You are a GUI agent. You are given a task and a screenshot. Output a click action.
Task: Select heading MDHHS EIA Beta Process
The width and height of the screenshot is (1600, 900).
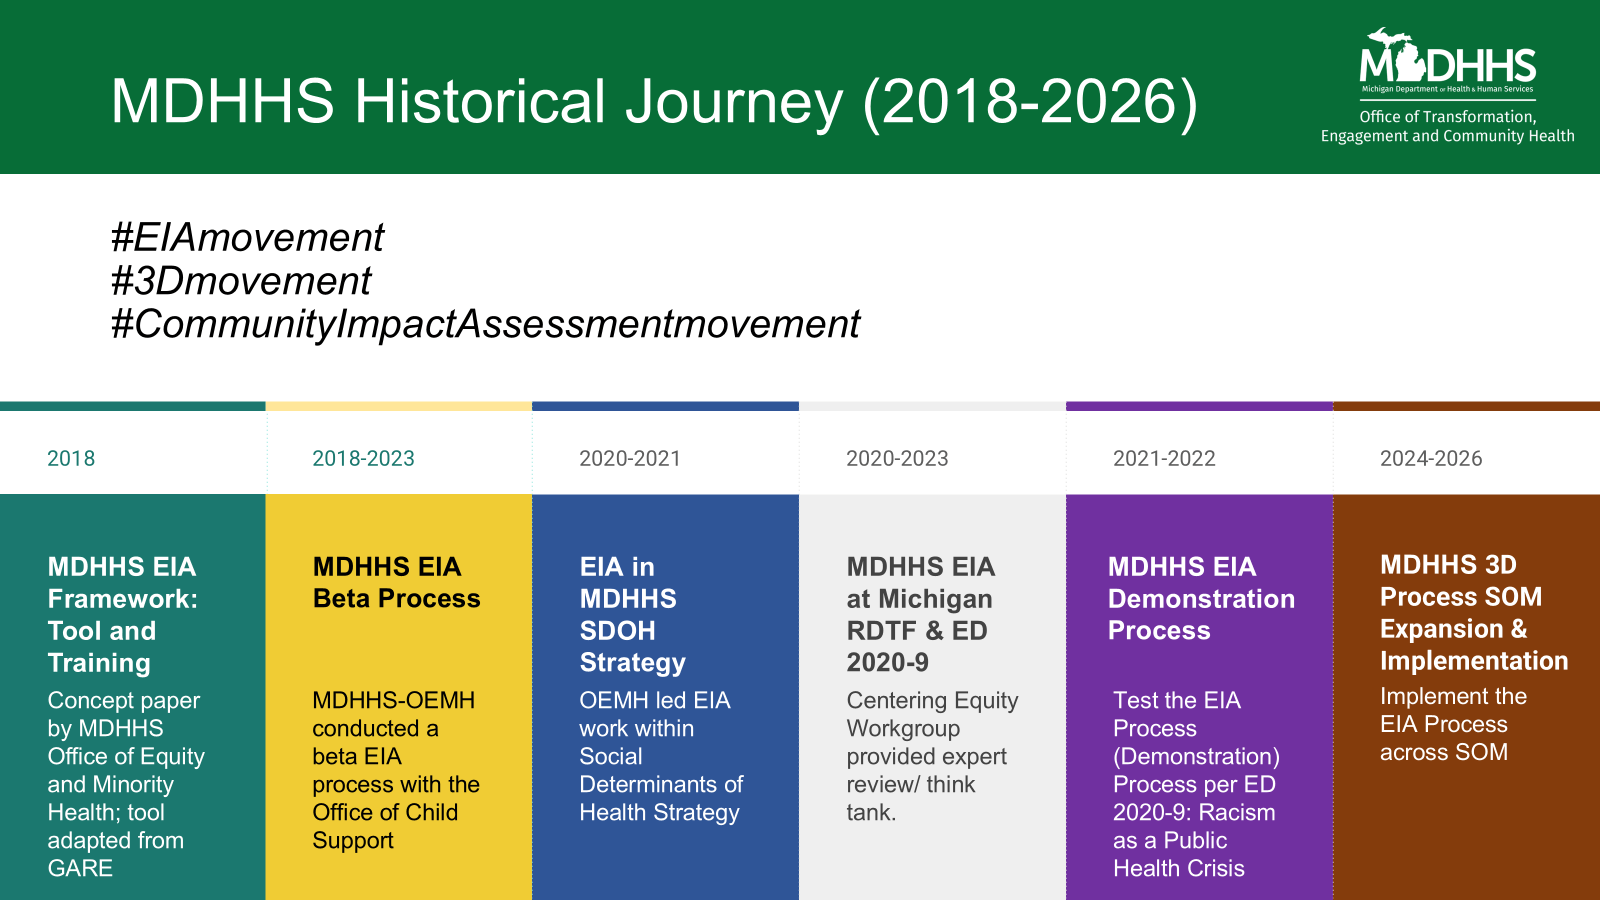point(396,583)
